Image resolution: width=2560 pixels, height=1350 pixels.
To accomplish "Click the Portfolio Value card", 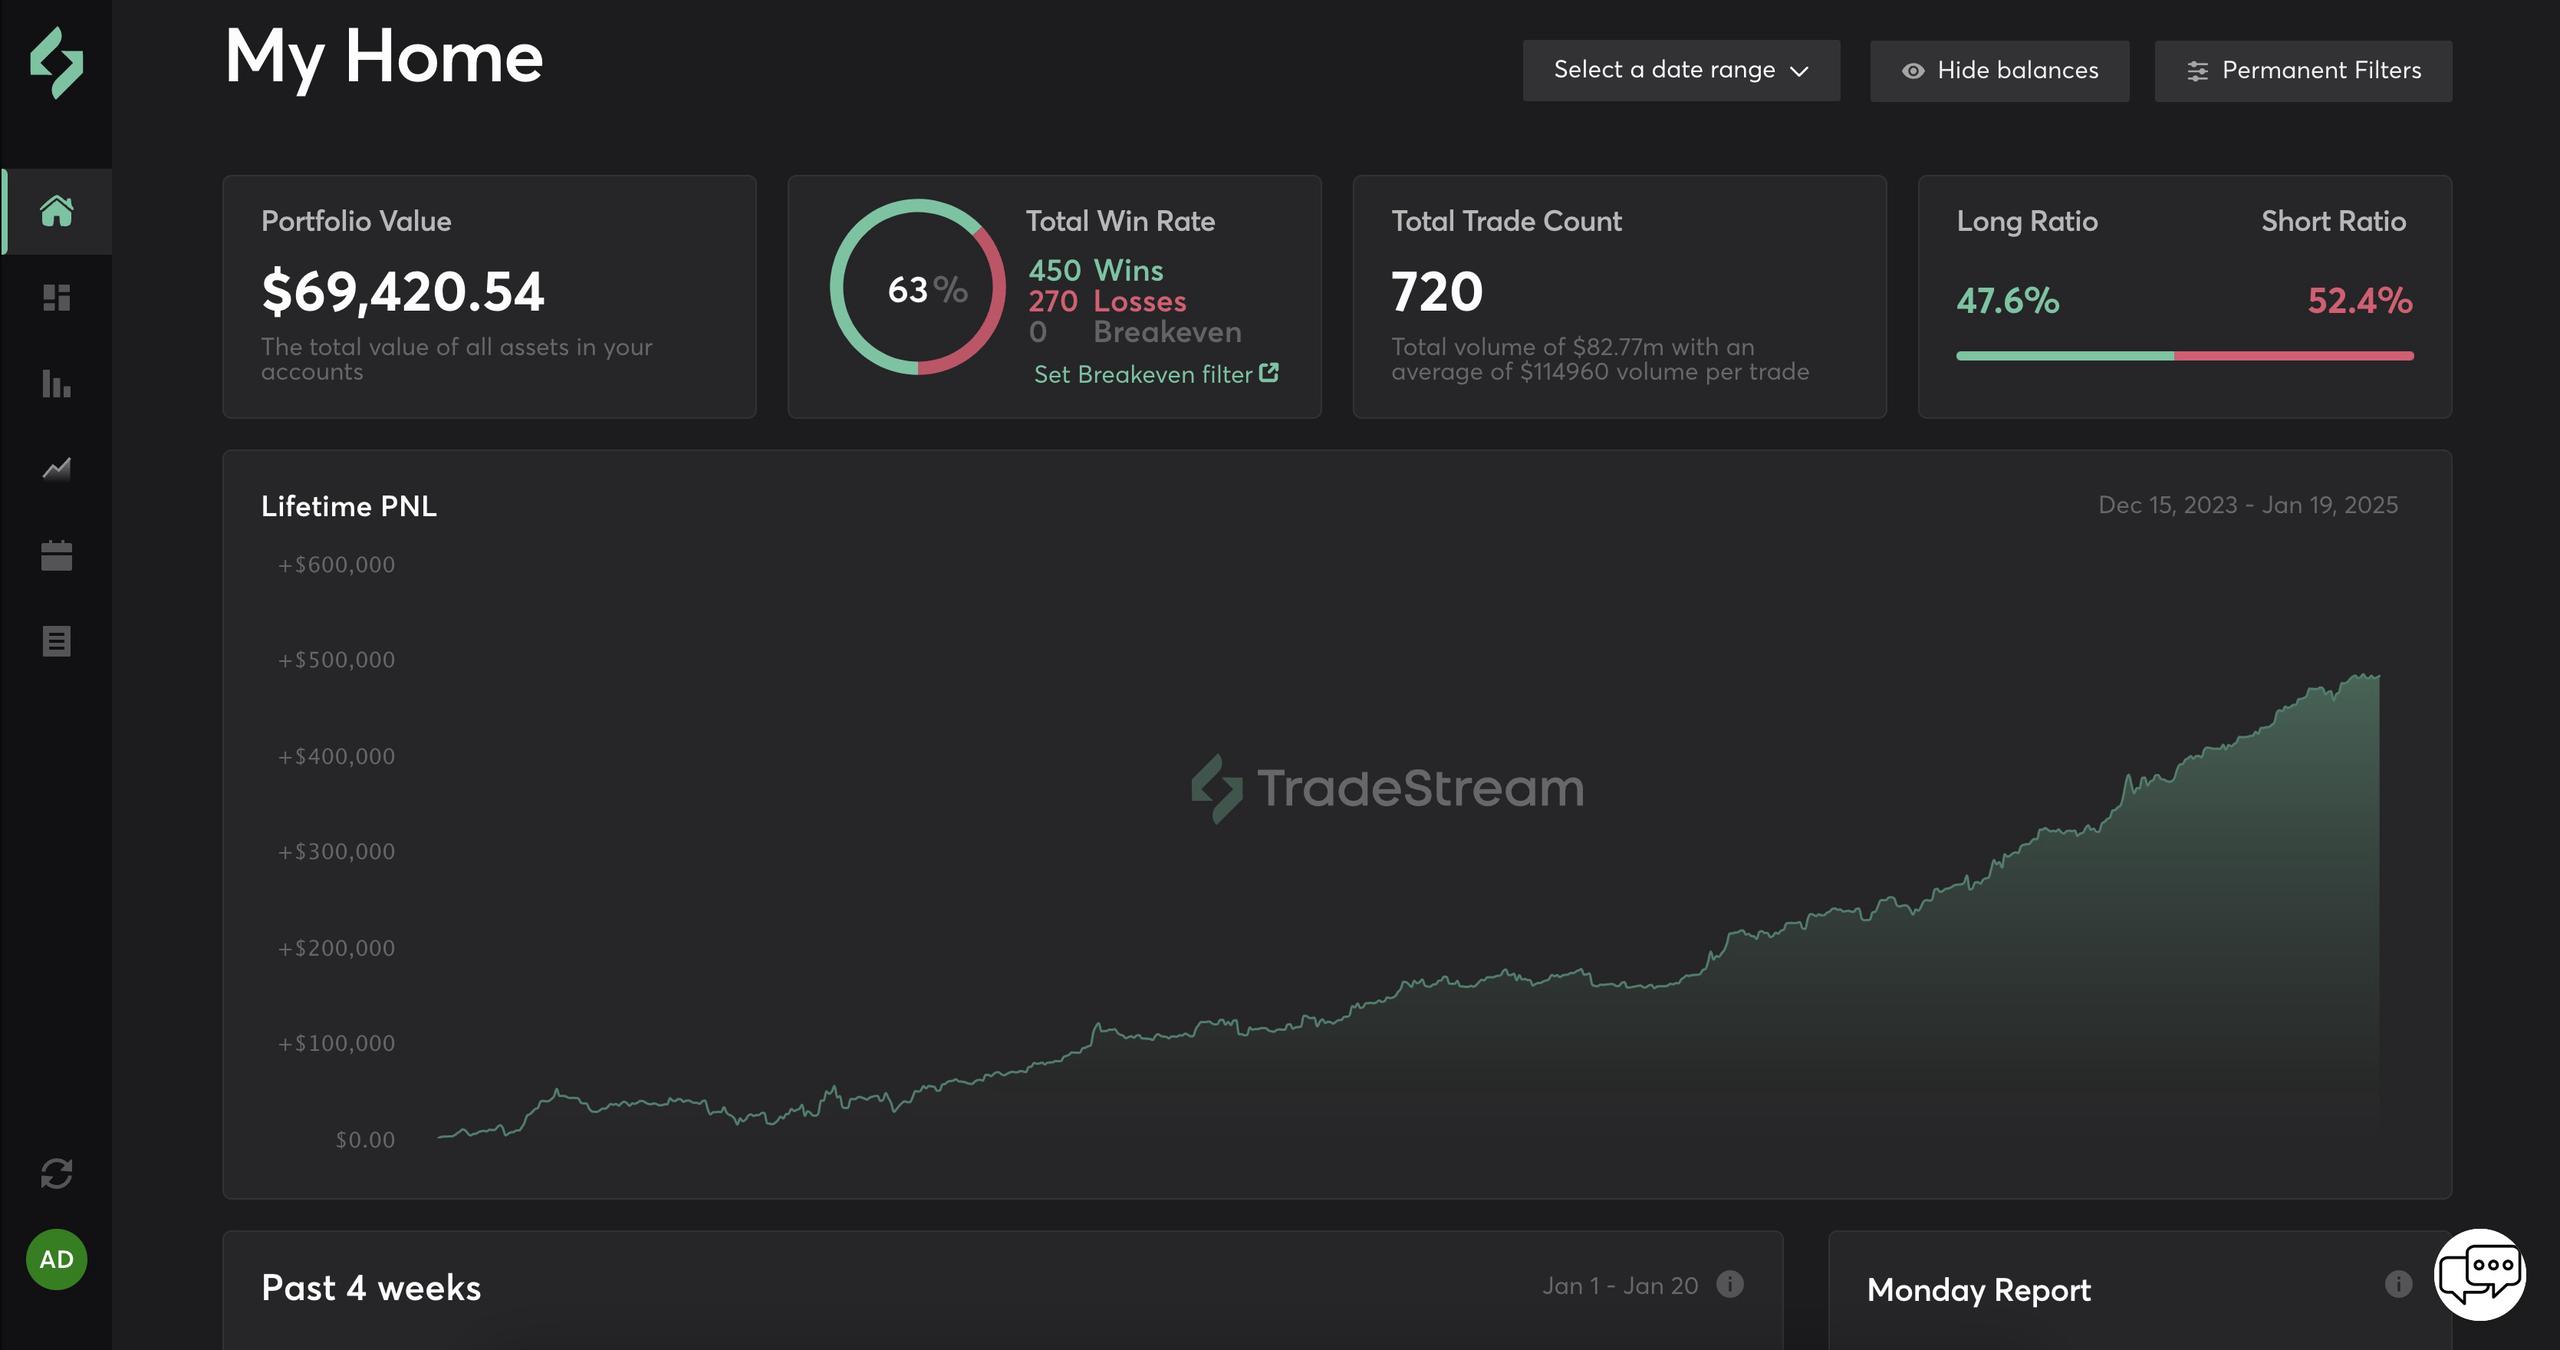I will [x=489, y=297].
